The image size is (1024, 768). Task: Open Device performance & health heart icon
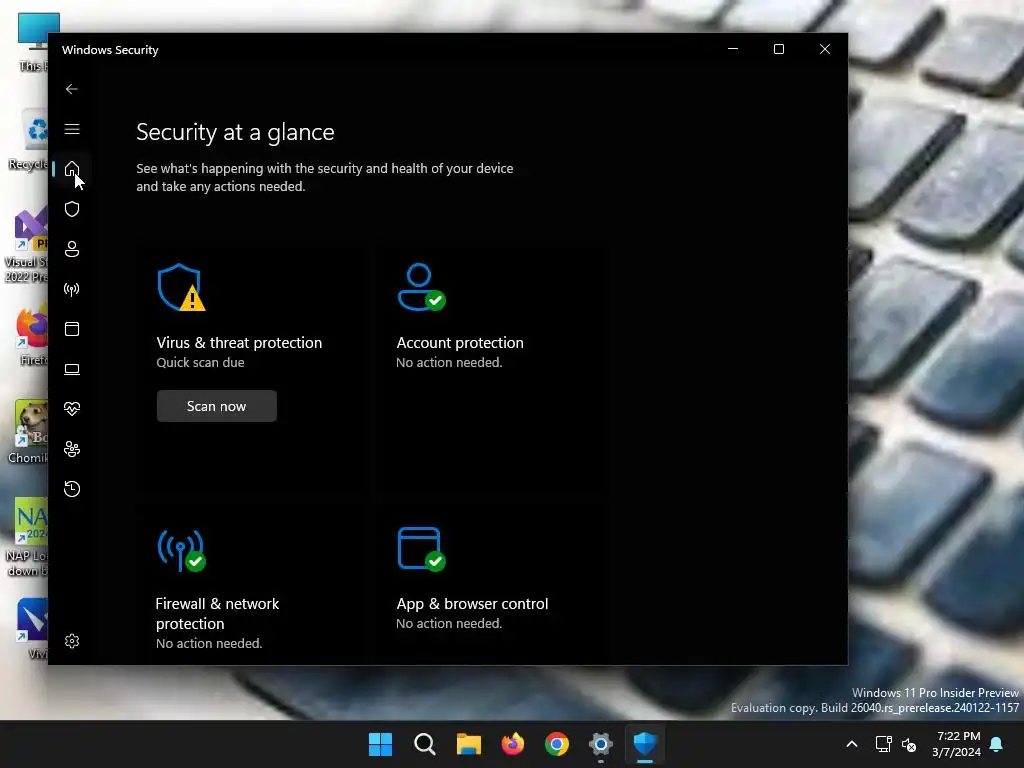coord(72,409)
